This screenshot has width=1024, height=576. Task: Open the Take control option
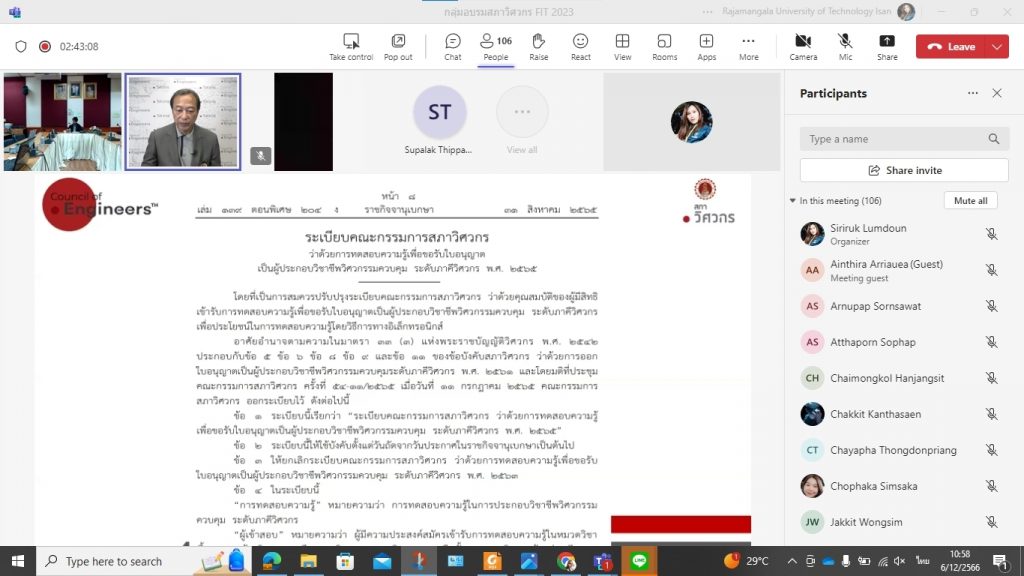[351, 46]
